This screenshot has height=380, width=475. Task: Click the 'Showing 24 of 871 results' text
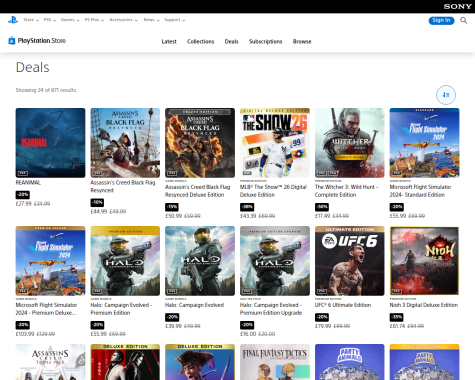tap(46, 90)
